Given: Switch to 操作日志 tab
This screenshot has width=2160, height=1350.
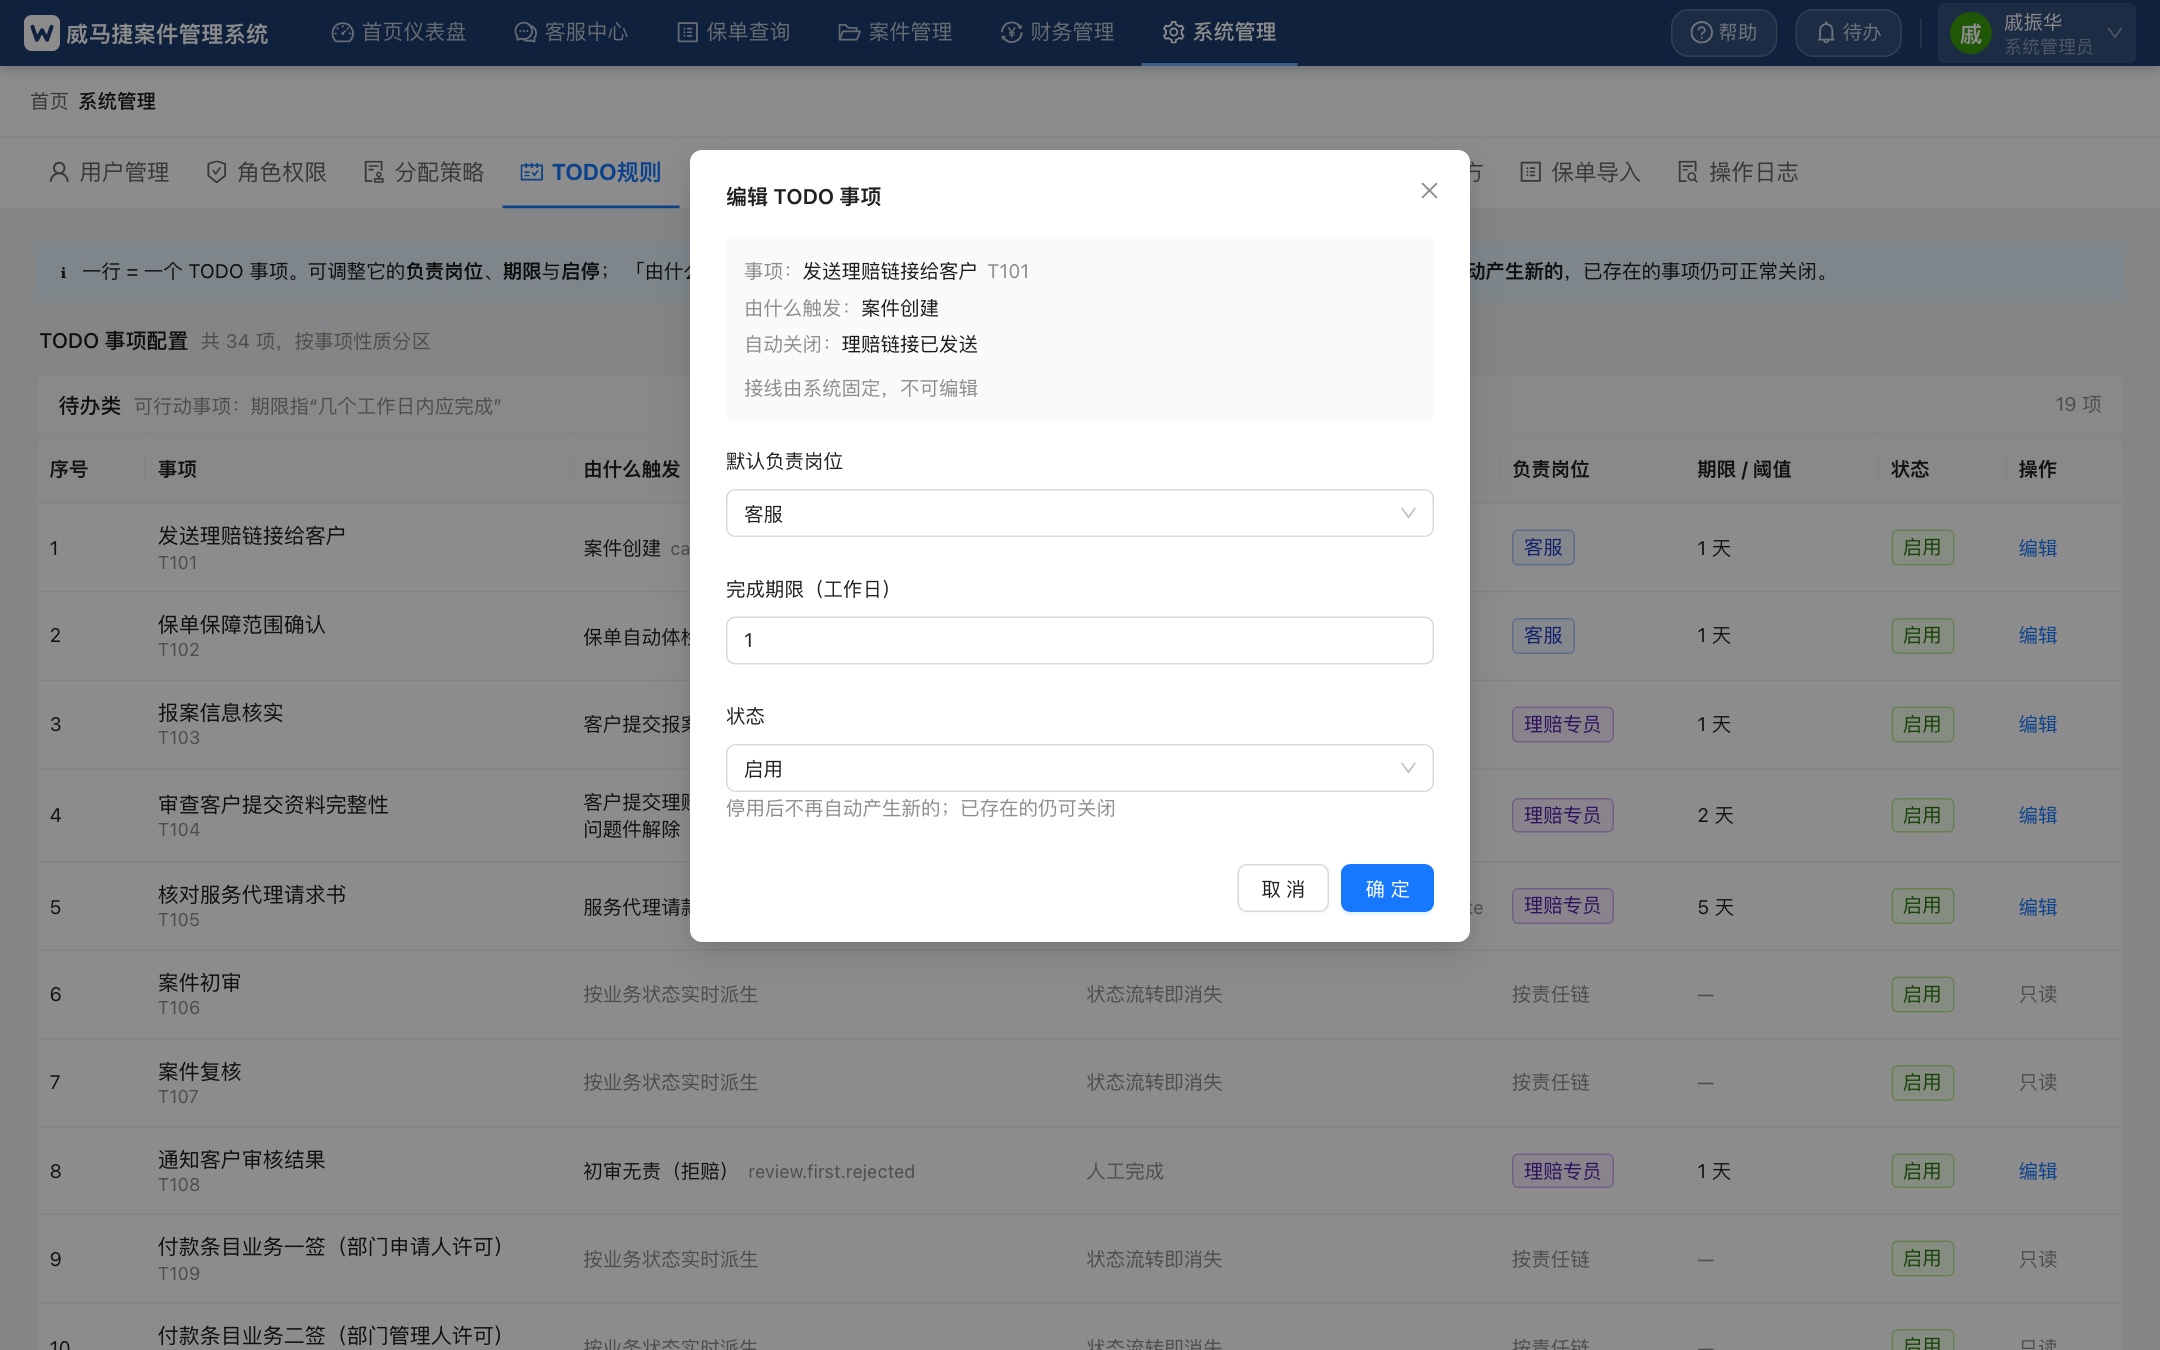Looking at the screenshot, I should pos(1738,172).
